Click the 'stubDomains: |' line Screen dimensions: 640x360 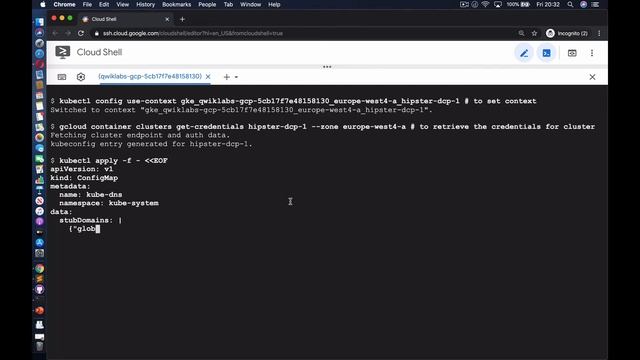(x=91, y=220)
